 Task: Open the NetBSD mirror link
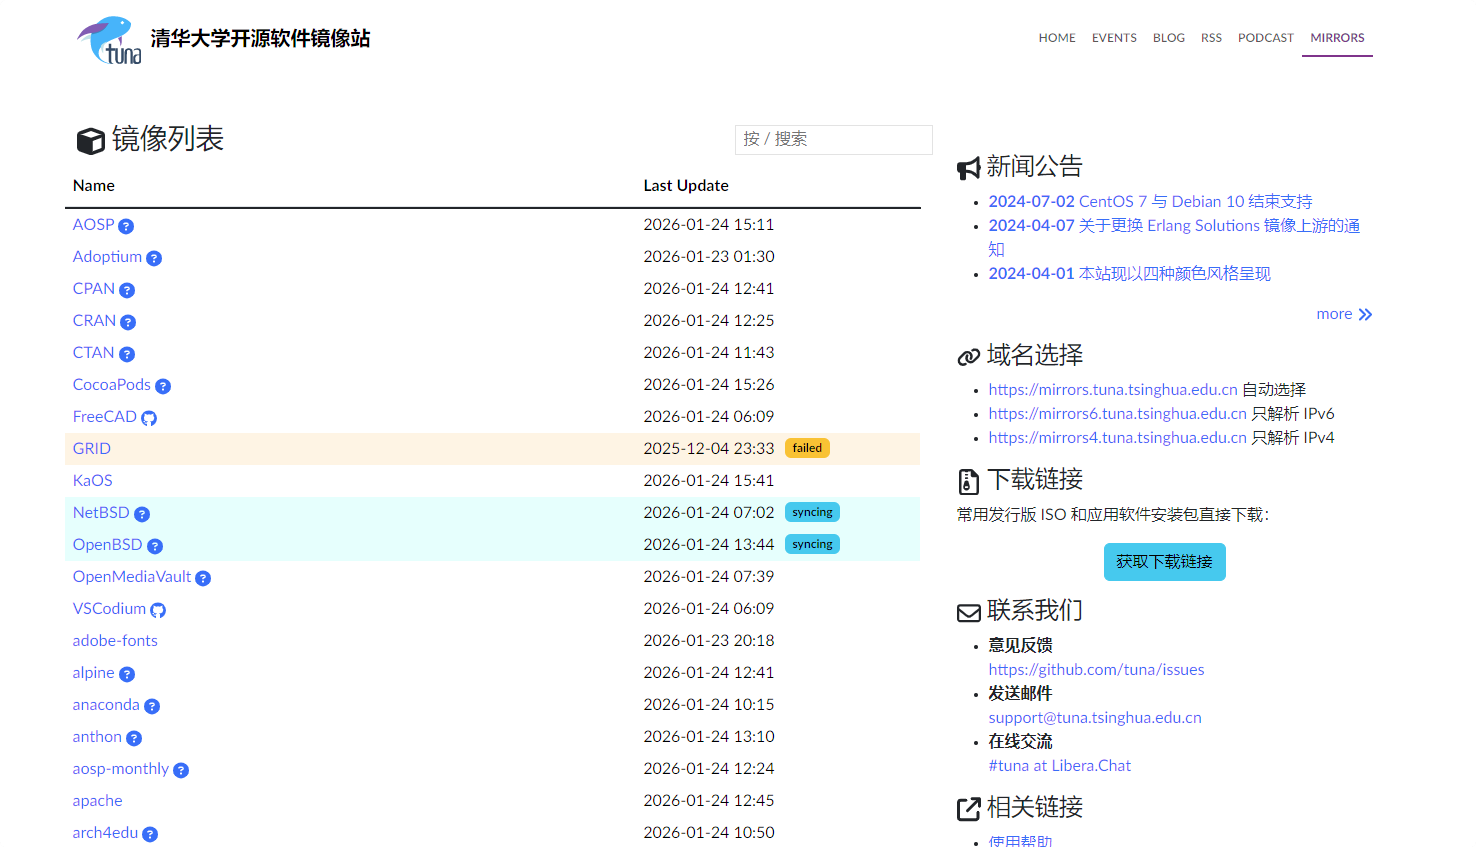(101, 513)
